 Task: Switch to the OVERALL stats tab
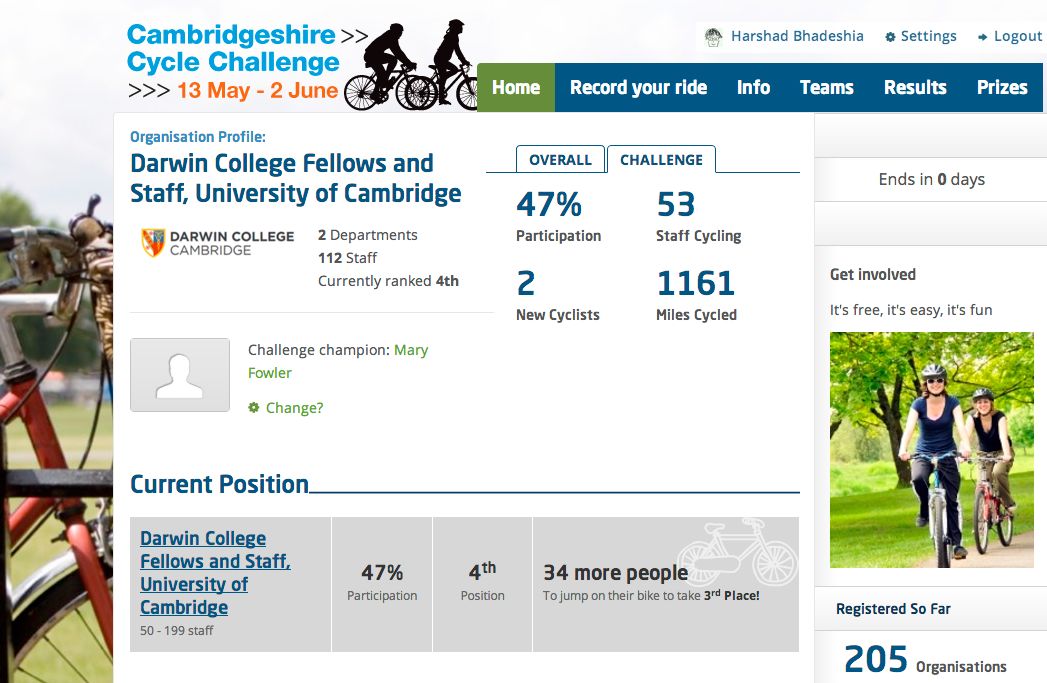point(560,160)
